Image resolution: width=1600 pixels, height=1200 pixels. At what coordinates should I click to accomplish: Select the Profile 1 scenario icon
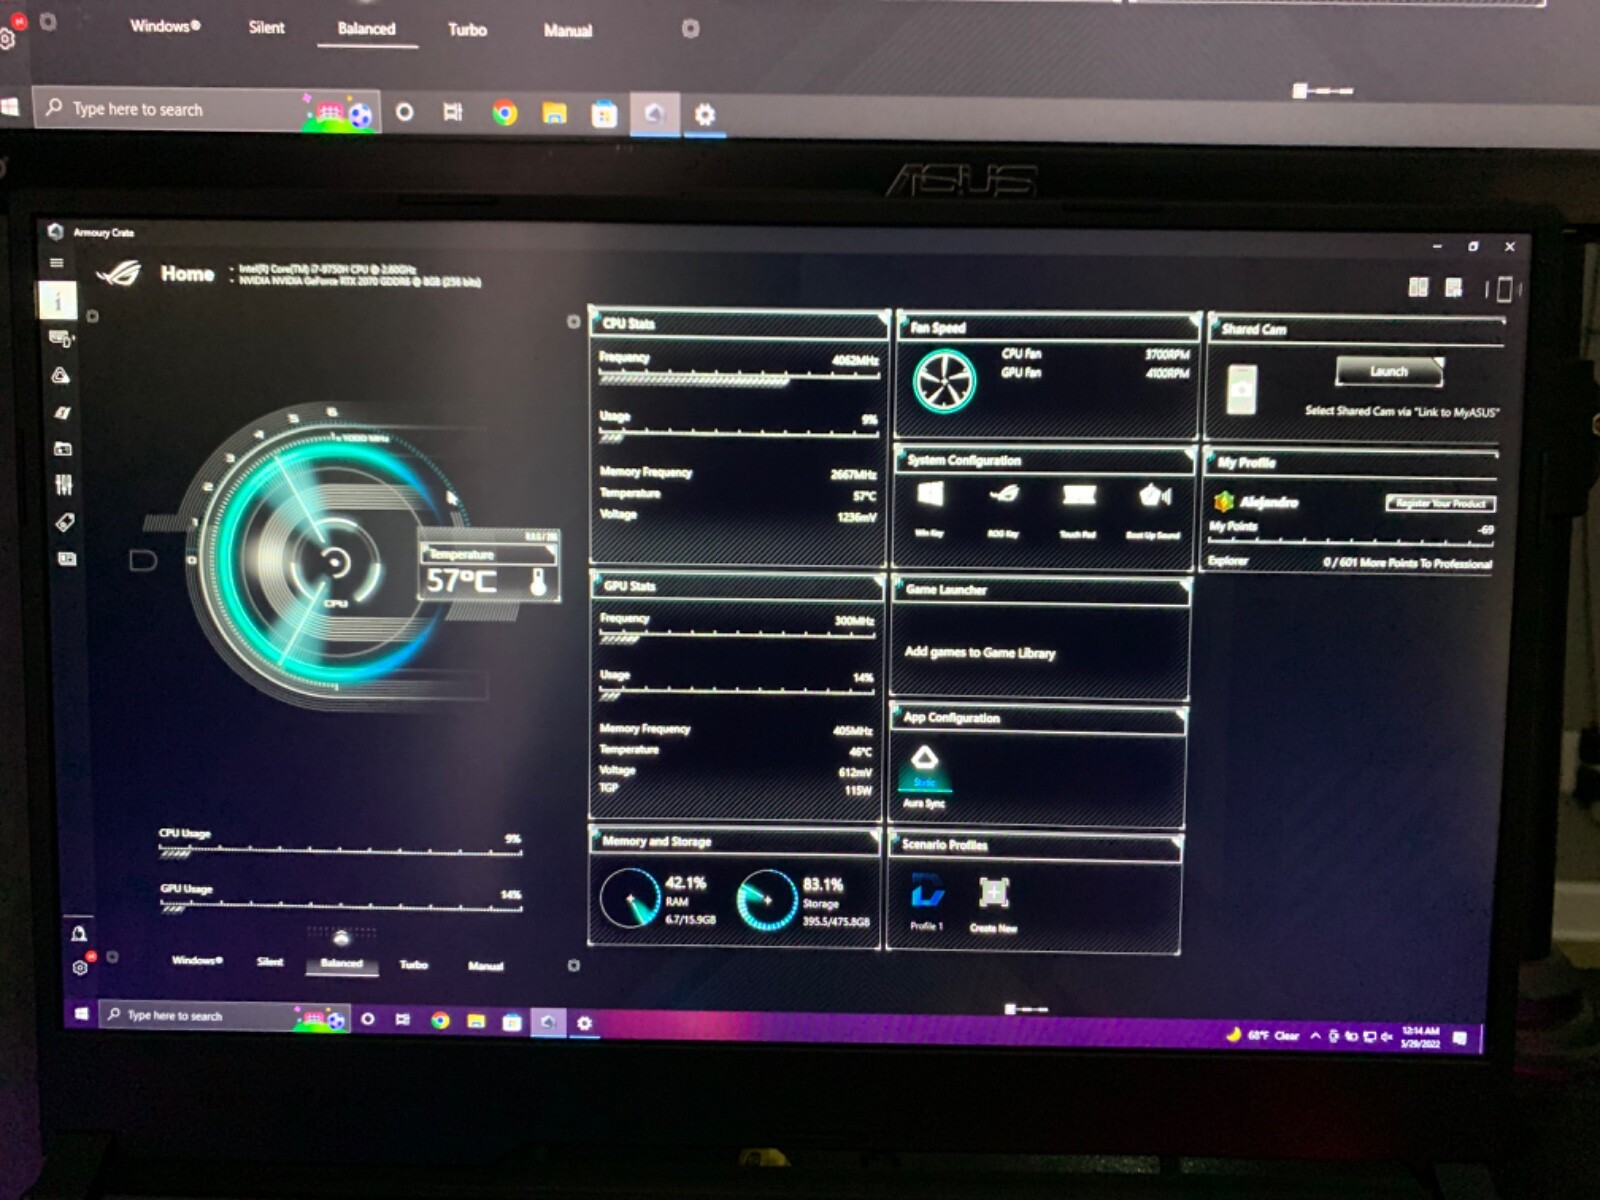click(x=927, y=891)
